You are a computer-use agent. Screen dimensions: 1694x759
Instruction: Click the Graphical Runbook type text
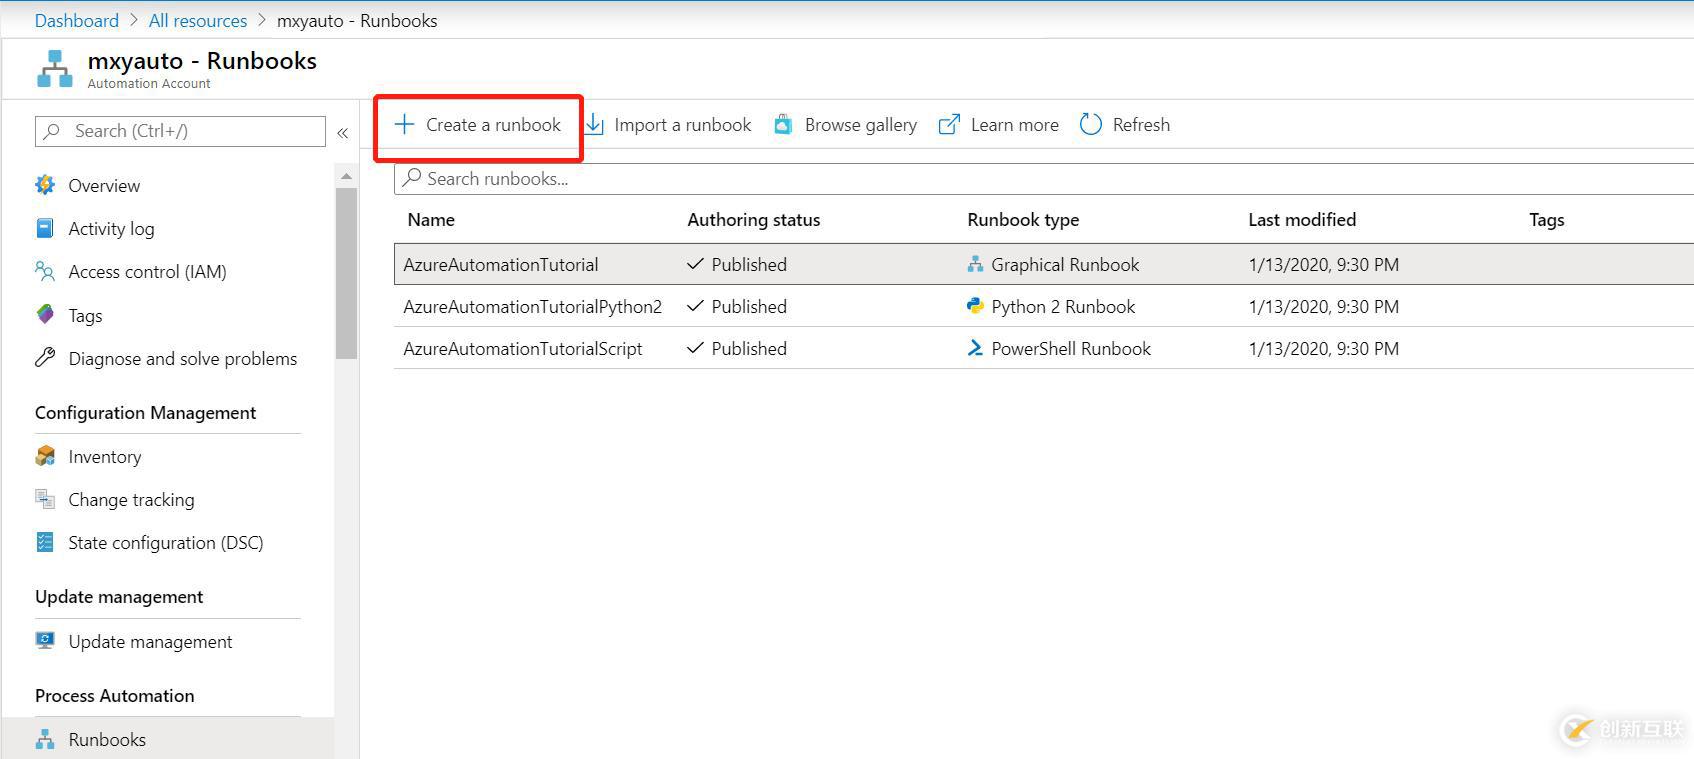click(x=1065, y=264)
